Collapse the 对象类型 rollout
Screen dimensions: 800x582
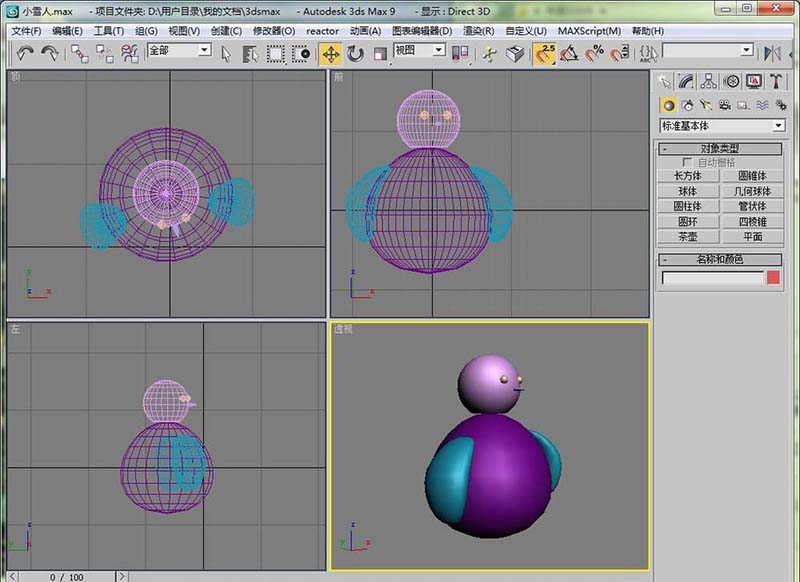(720, 148)
